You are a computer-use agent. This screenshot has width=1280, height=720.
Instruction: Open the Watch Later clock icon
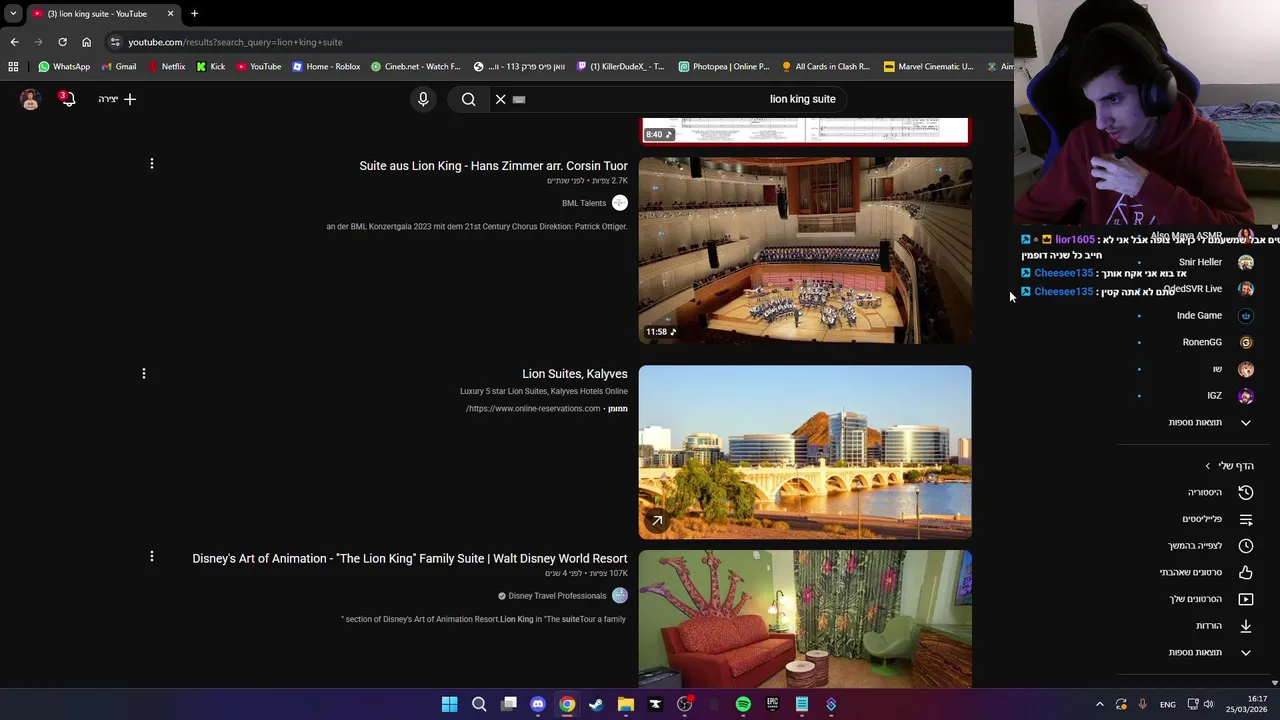click(x=1245, y=546)
